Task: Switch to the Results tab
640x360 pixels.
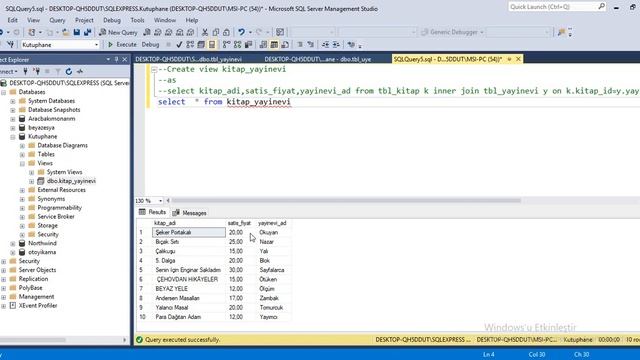Action: tap(153, 212)
